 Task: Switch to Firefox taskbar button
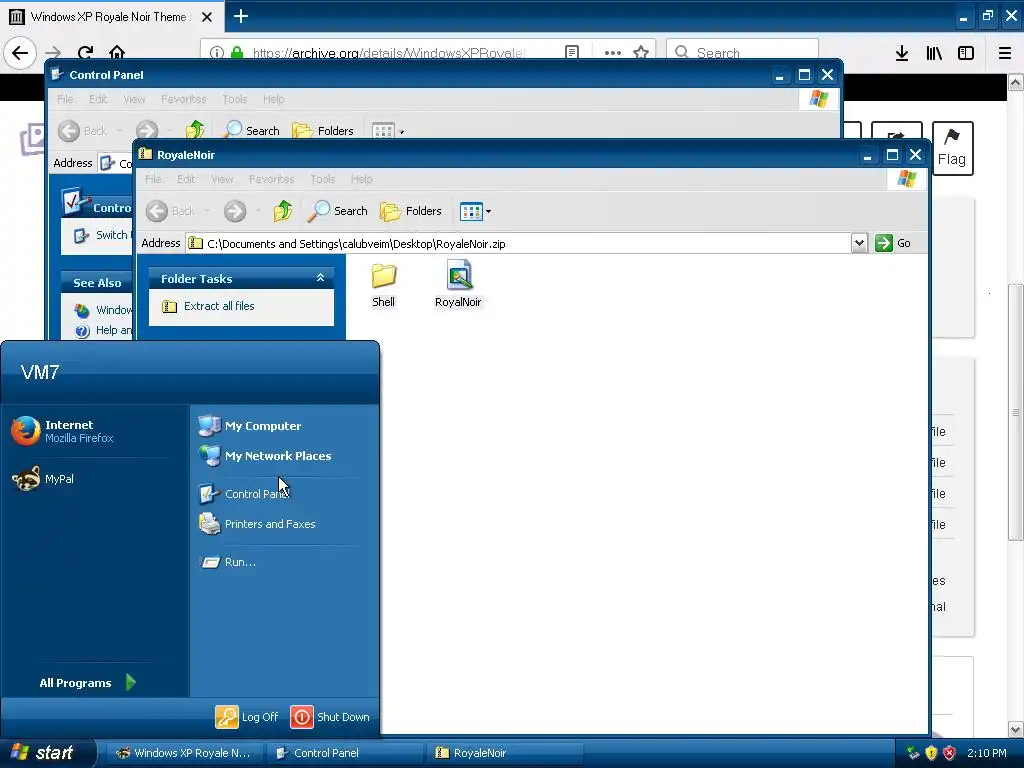click(185, 753)
